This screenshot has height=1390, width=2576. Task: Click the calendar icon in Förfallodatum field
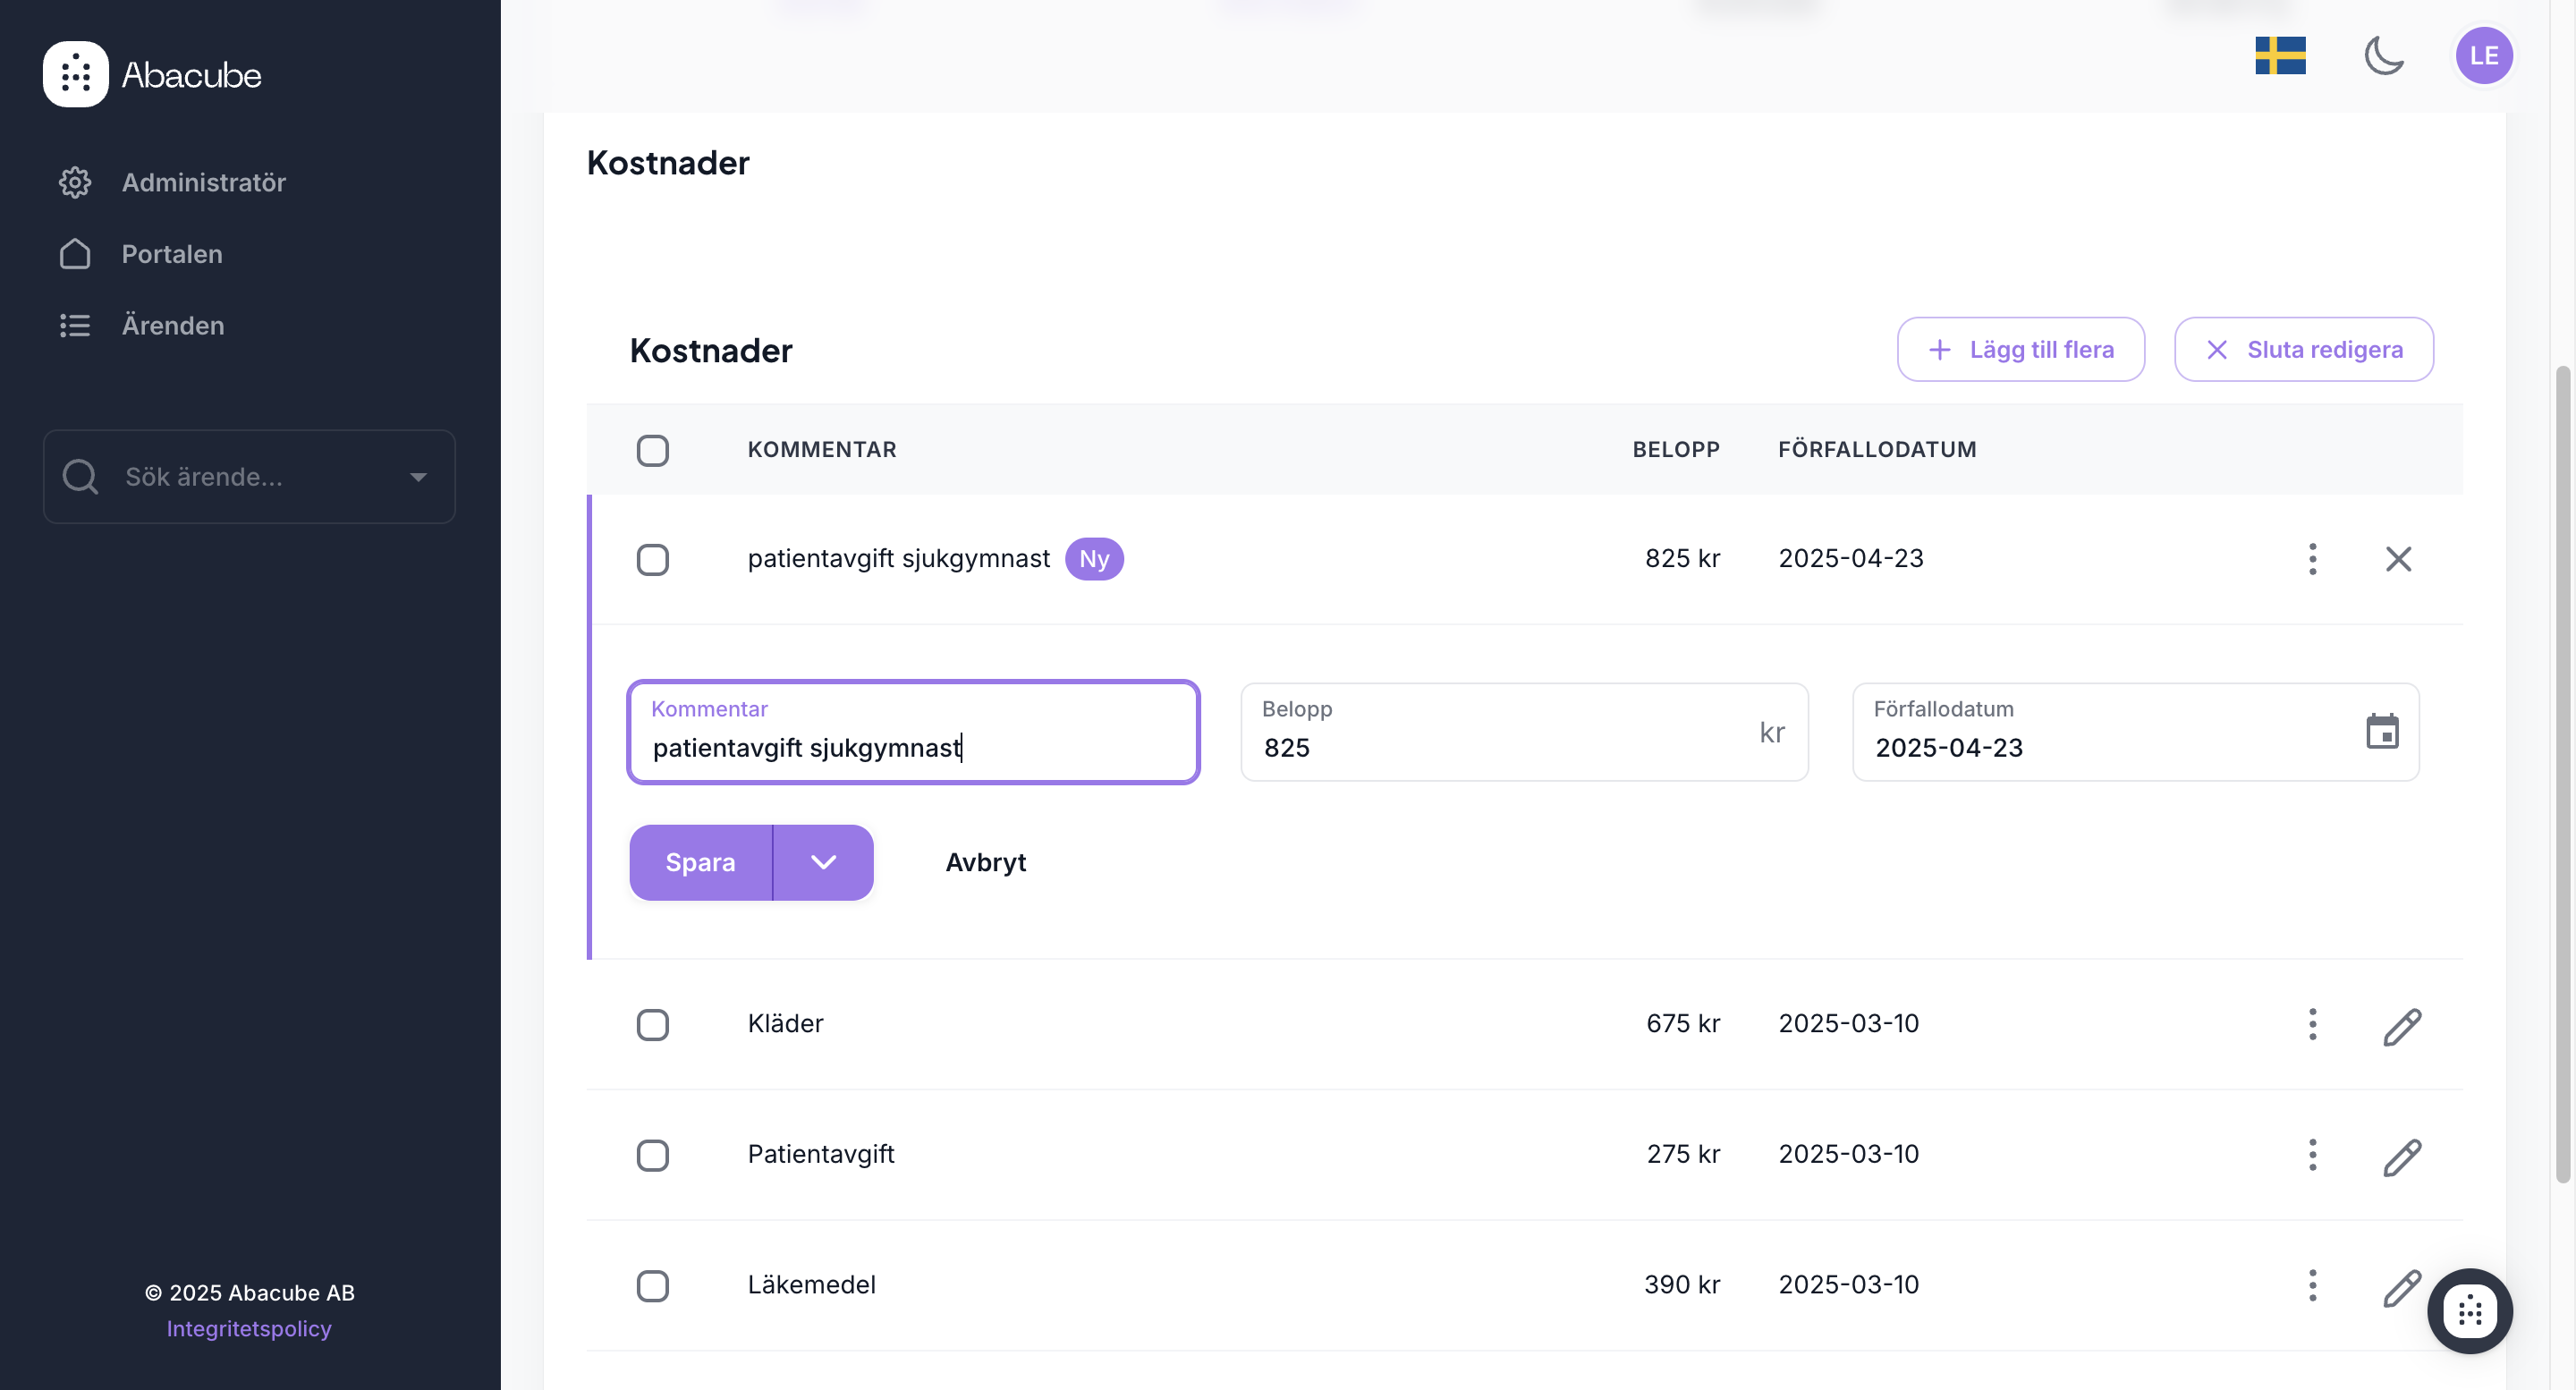pos(2382,732)
